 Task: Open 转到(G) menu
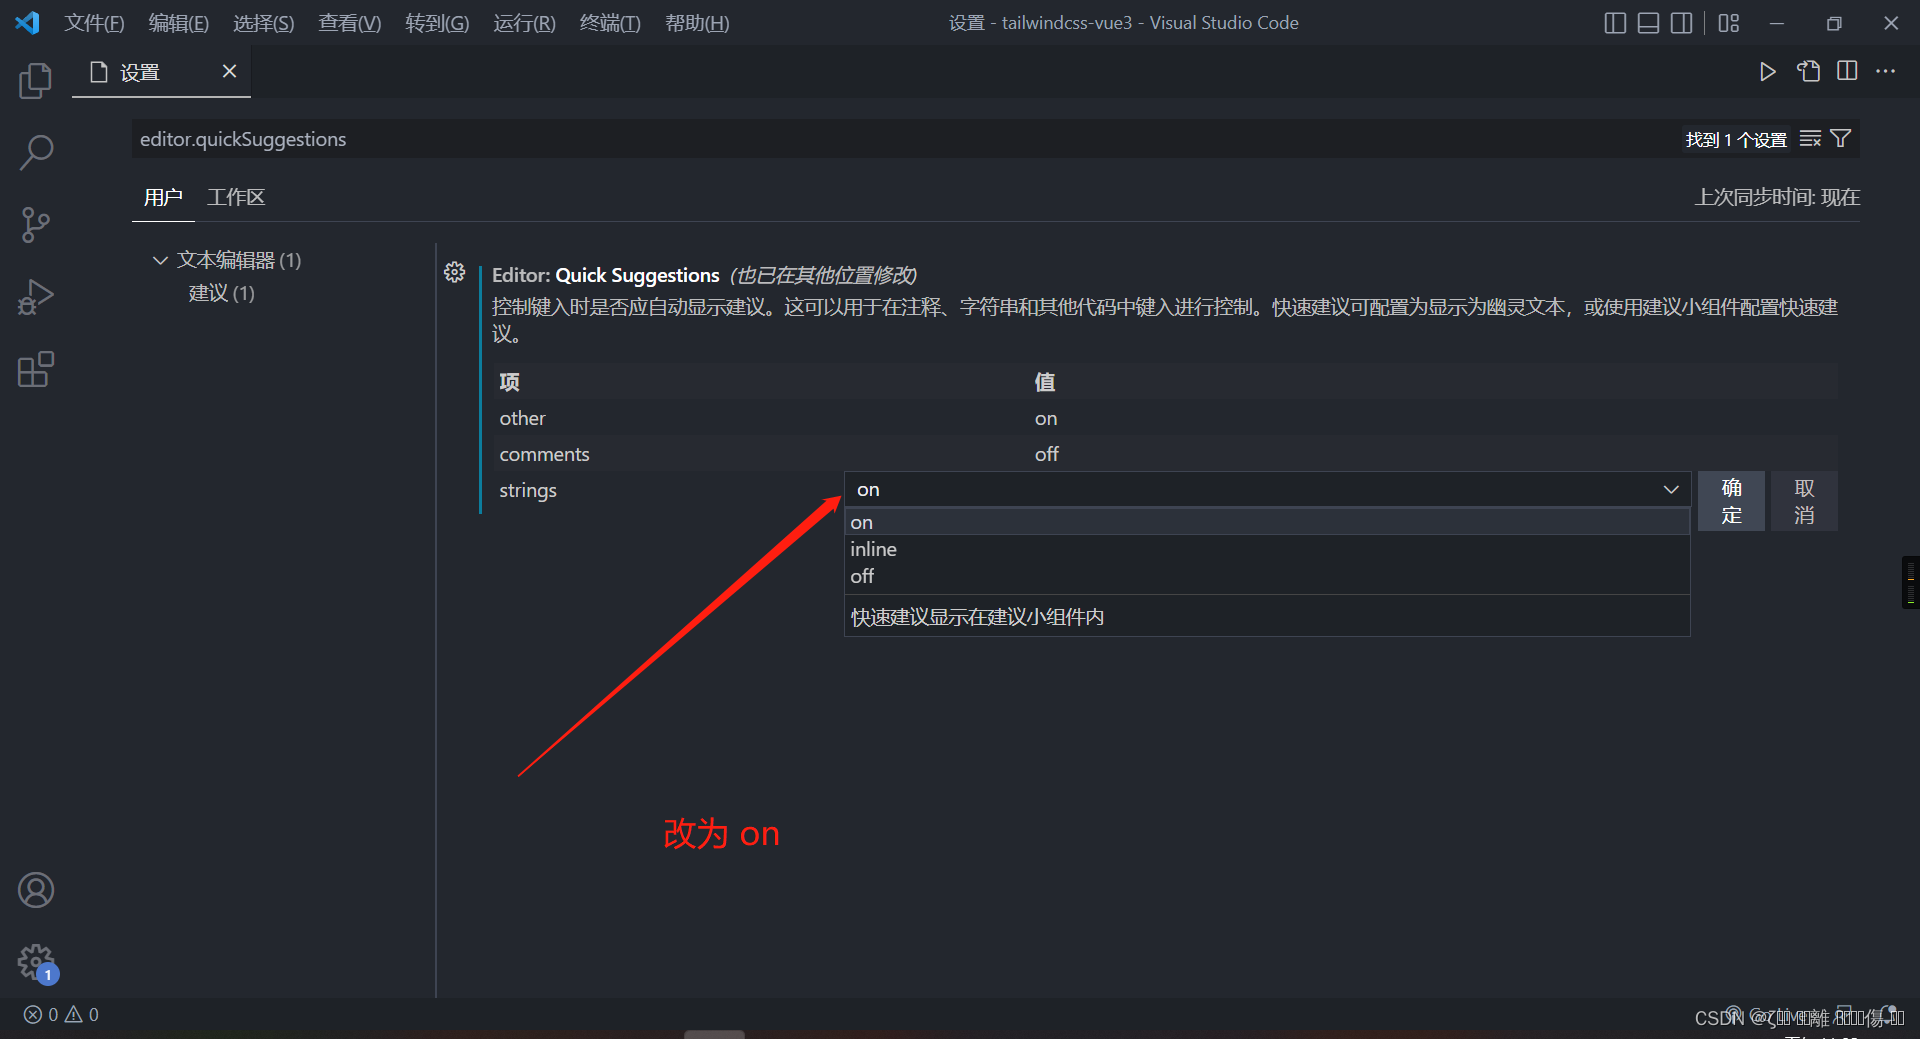point(437,23)
